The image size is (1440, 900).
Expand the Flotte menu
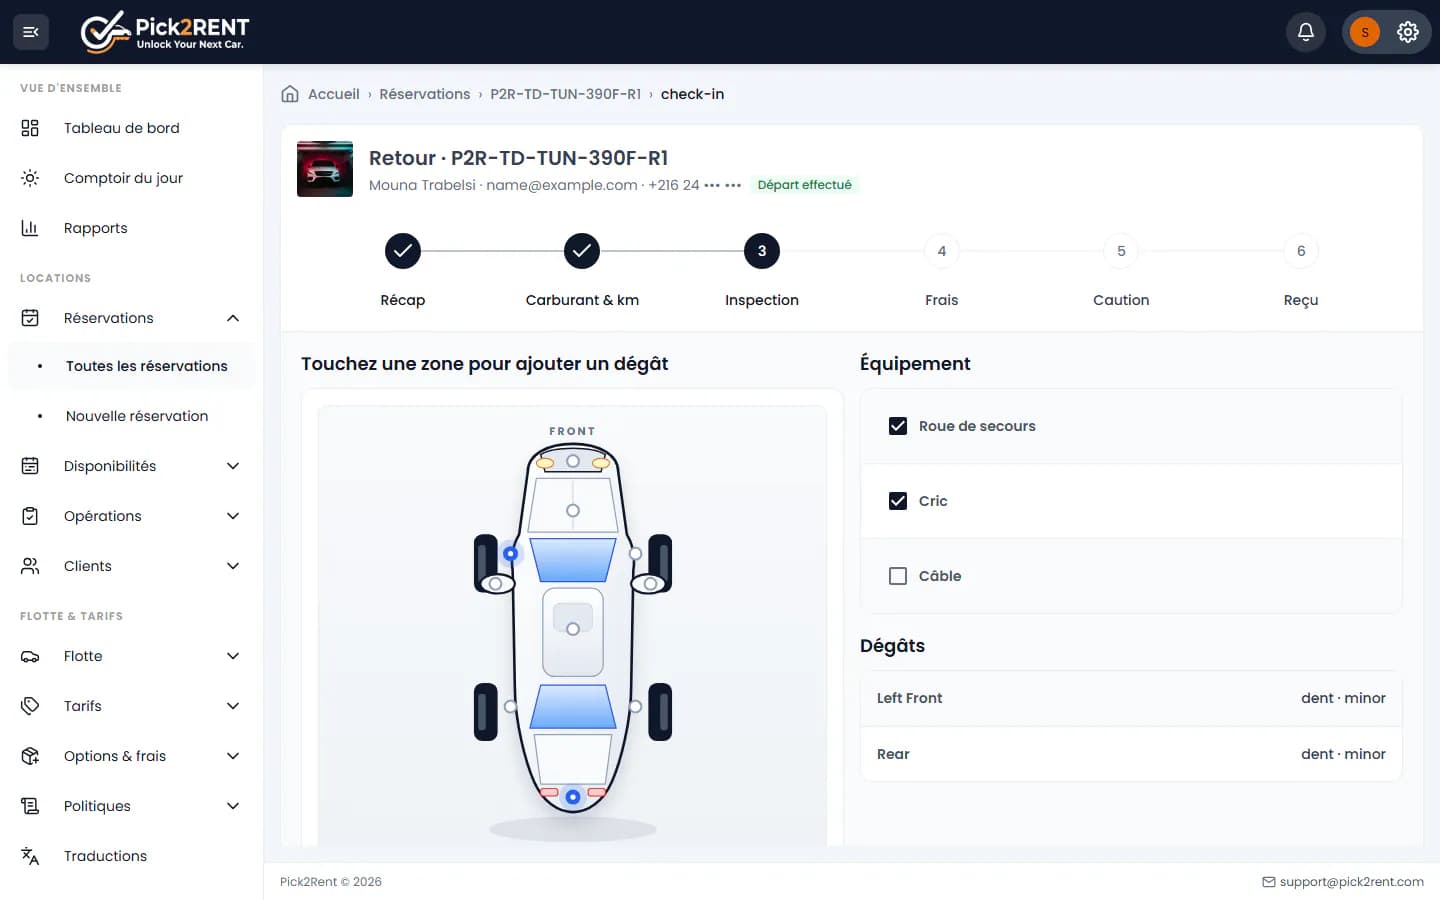point(131,656)
